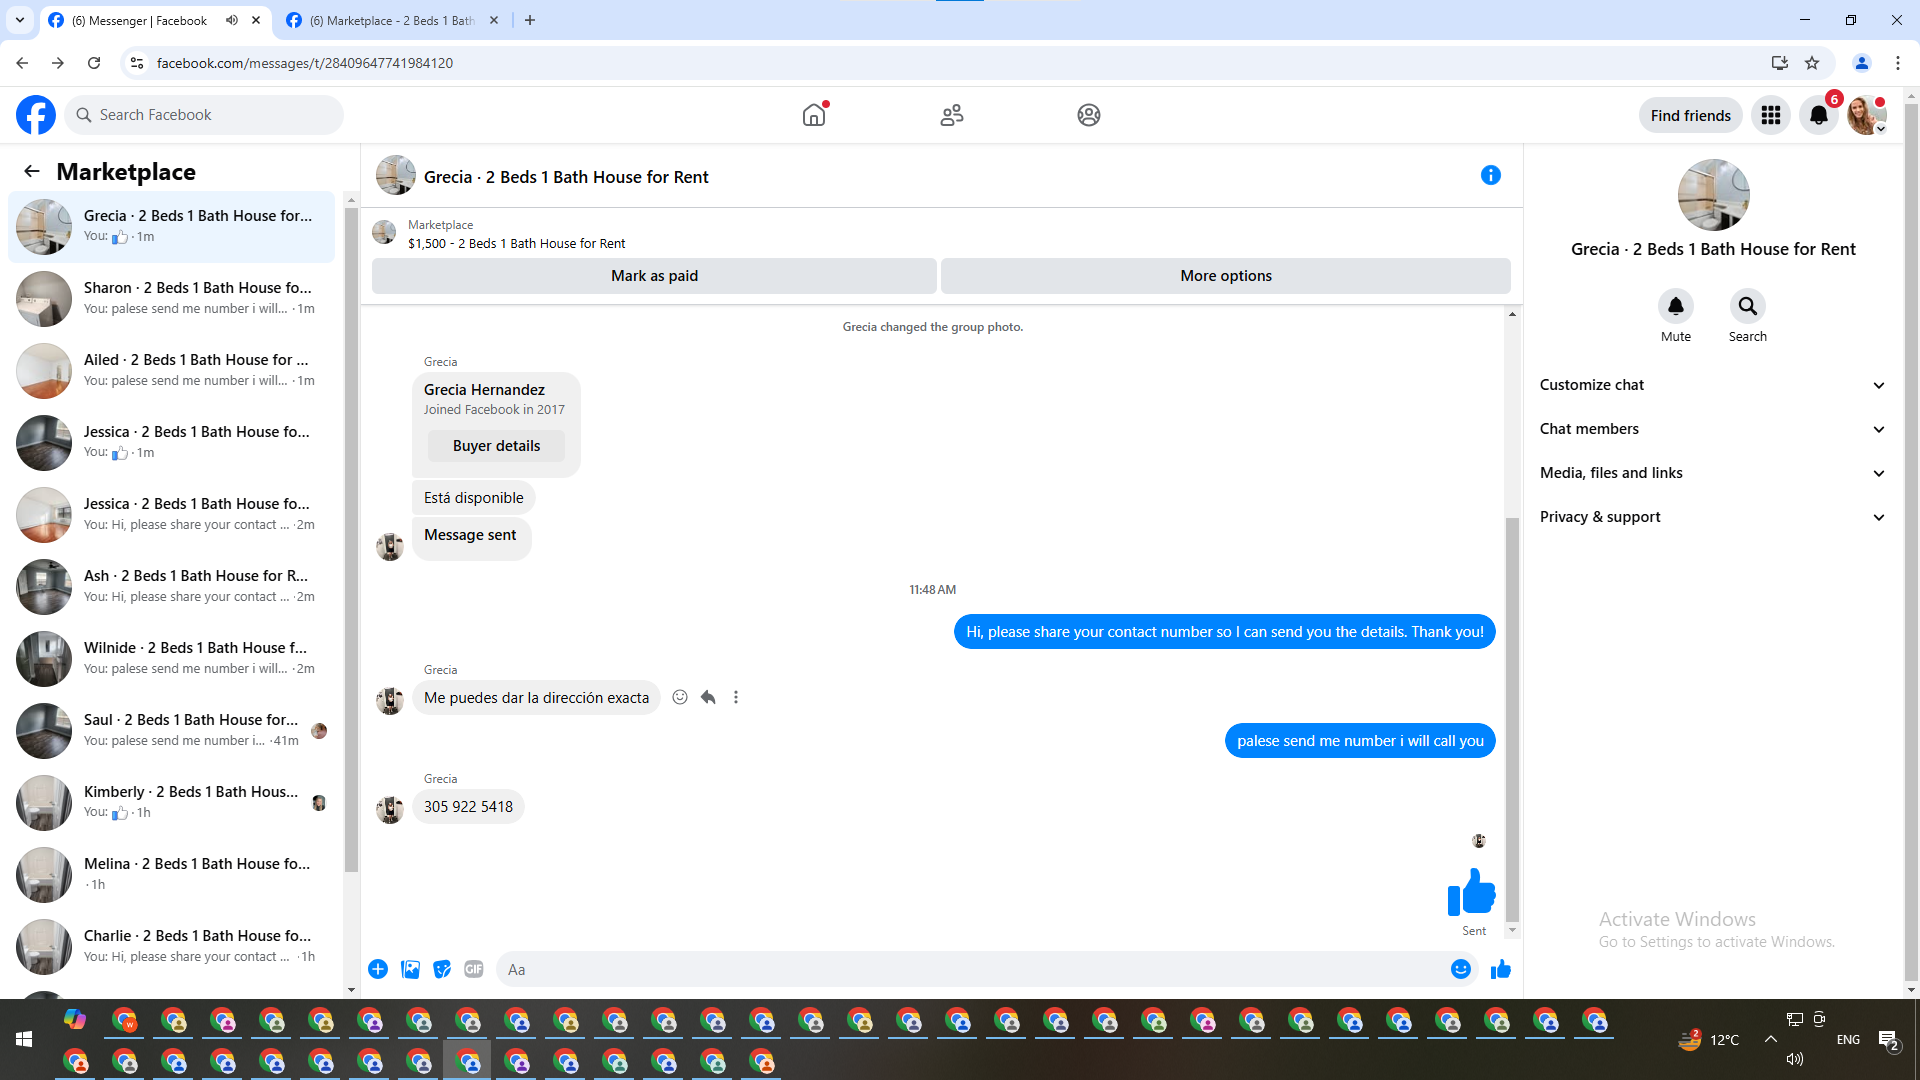1920x1080 pixels.
Task: Open Charlie's 2 Beds 1 Bath conversation
Action: (172, 946)
